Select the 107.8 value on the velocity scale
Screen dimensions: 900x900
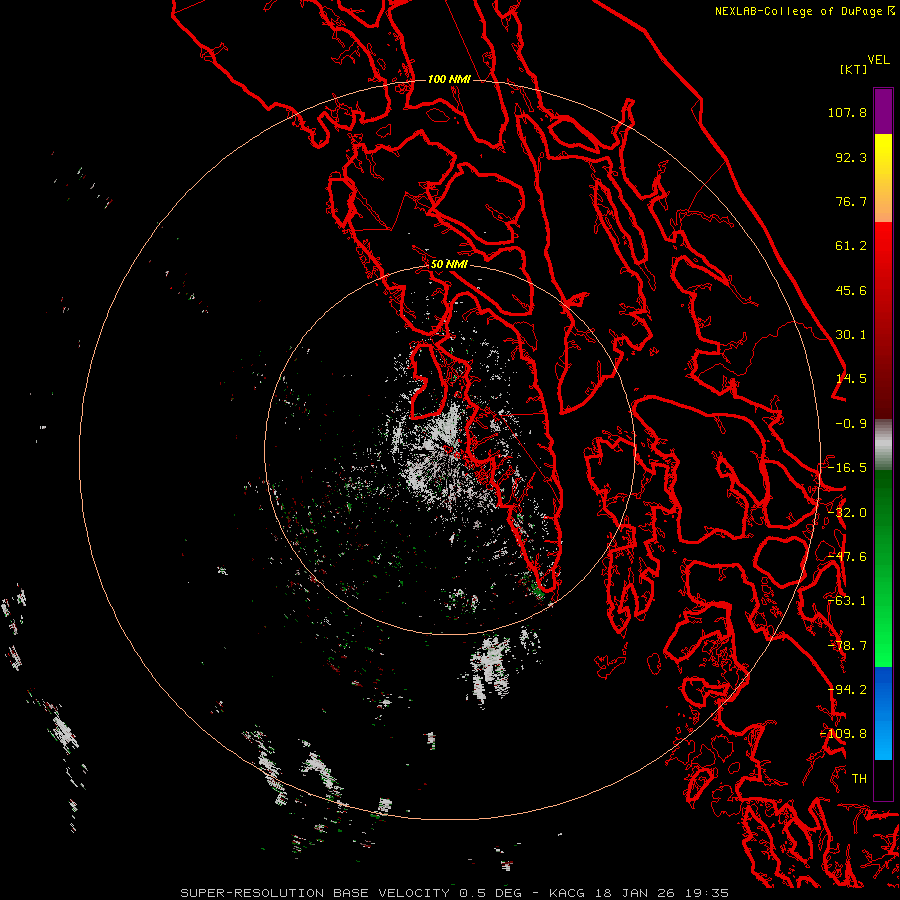[x=847, y=112]
